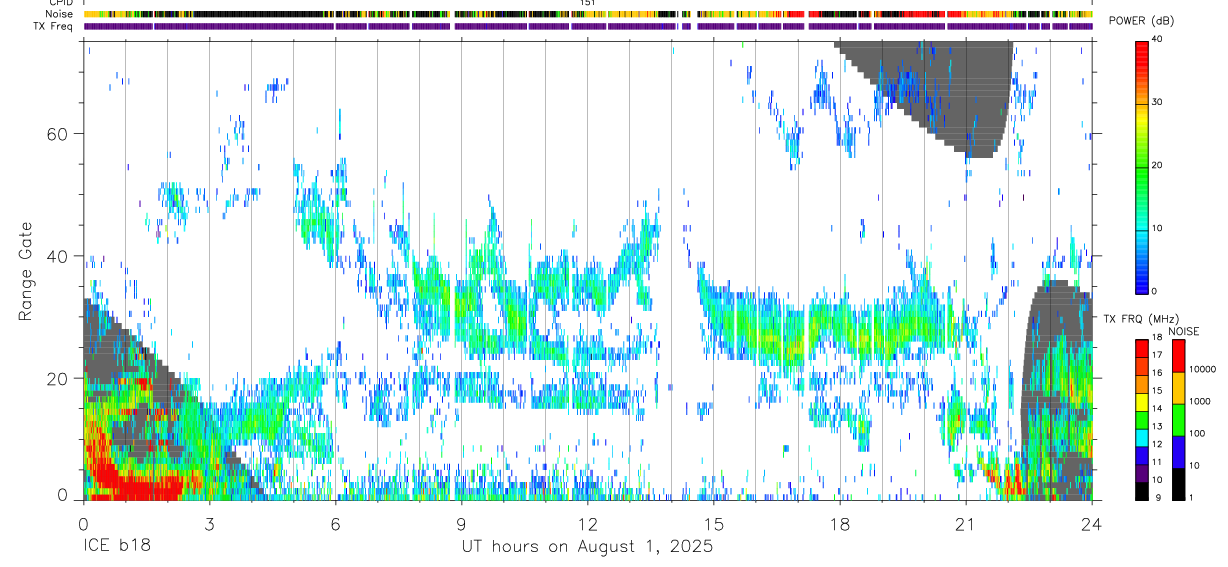
Task: Click the NOISE color scale bar
Action: point(1178,419)
